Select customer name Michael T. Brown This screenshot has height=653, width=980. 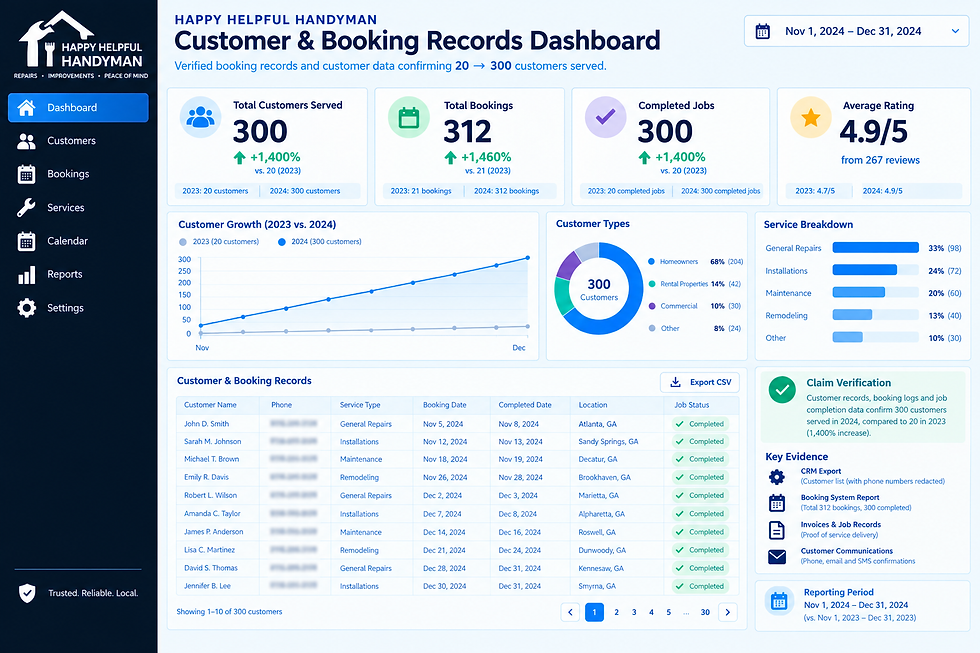click(x=211, y=459)
